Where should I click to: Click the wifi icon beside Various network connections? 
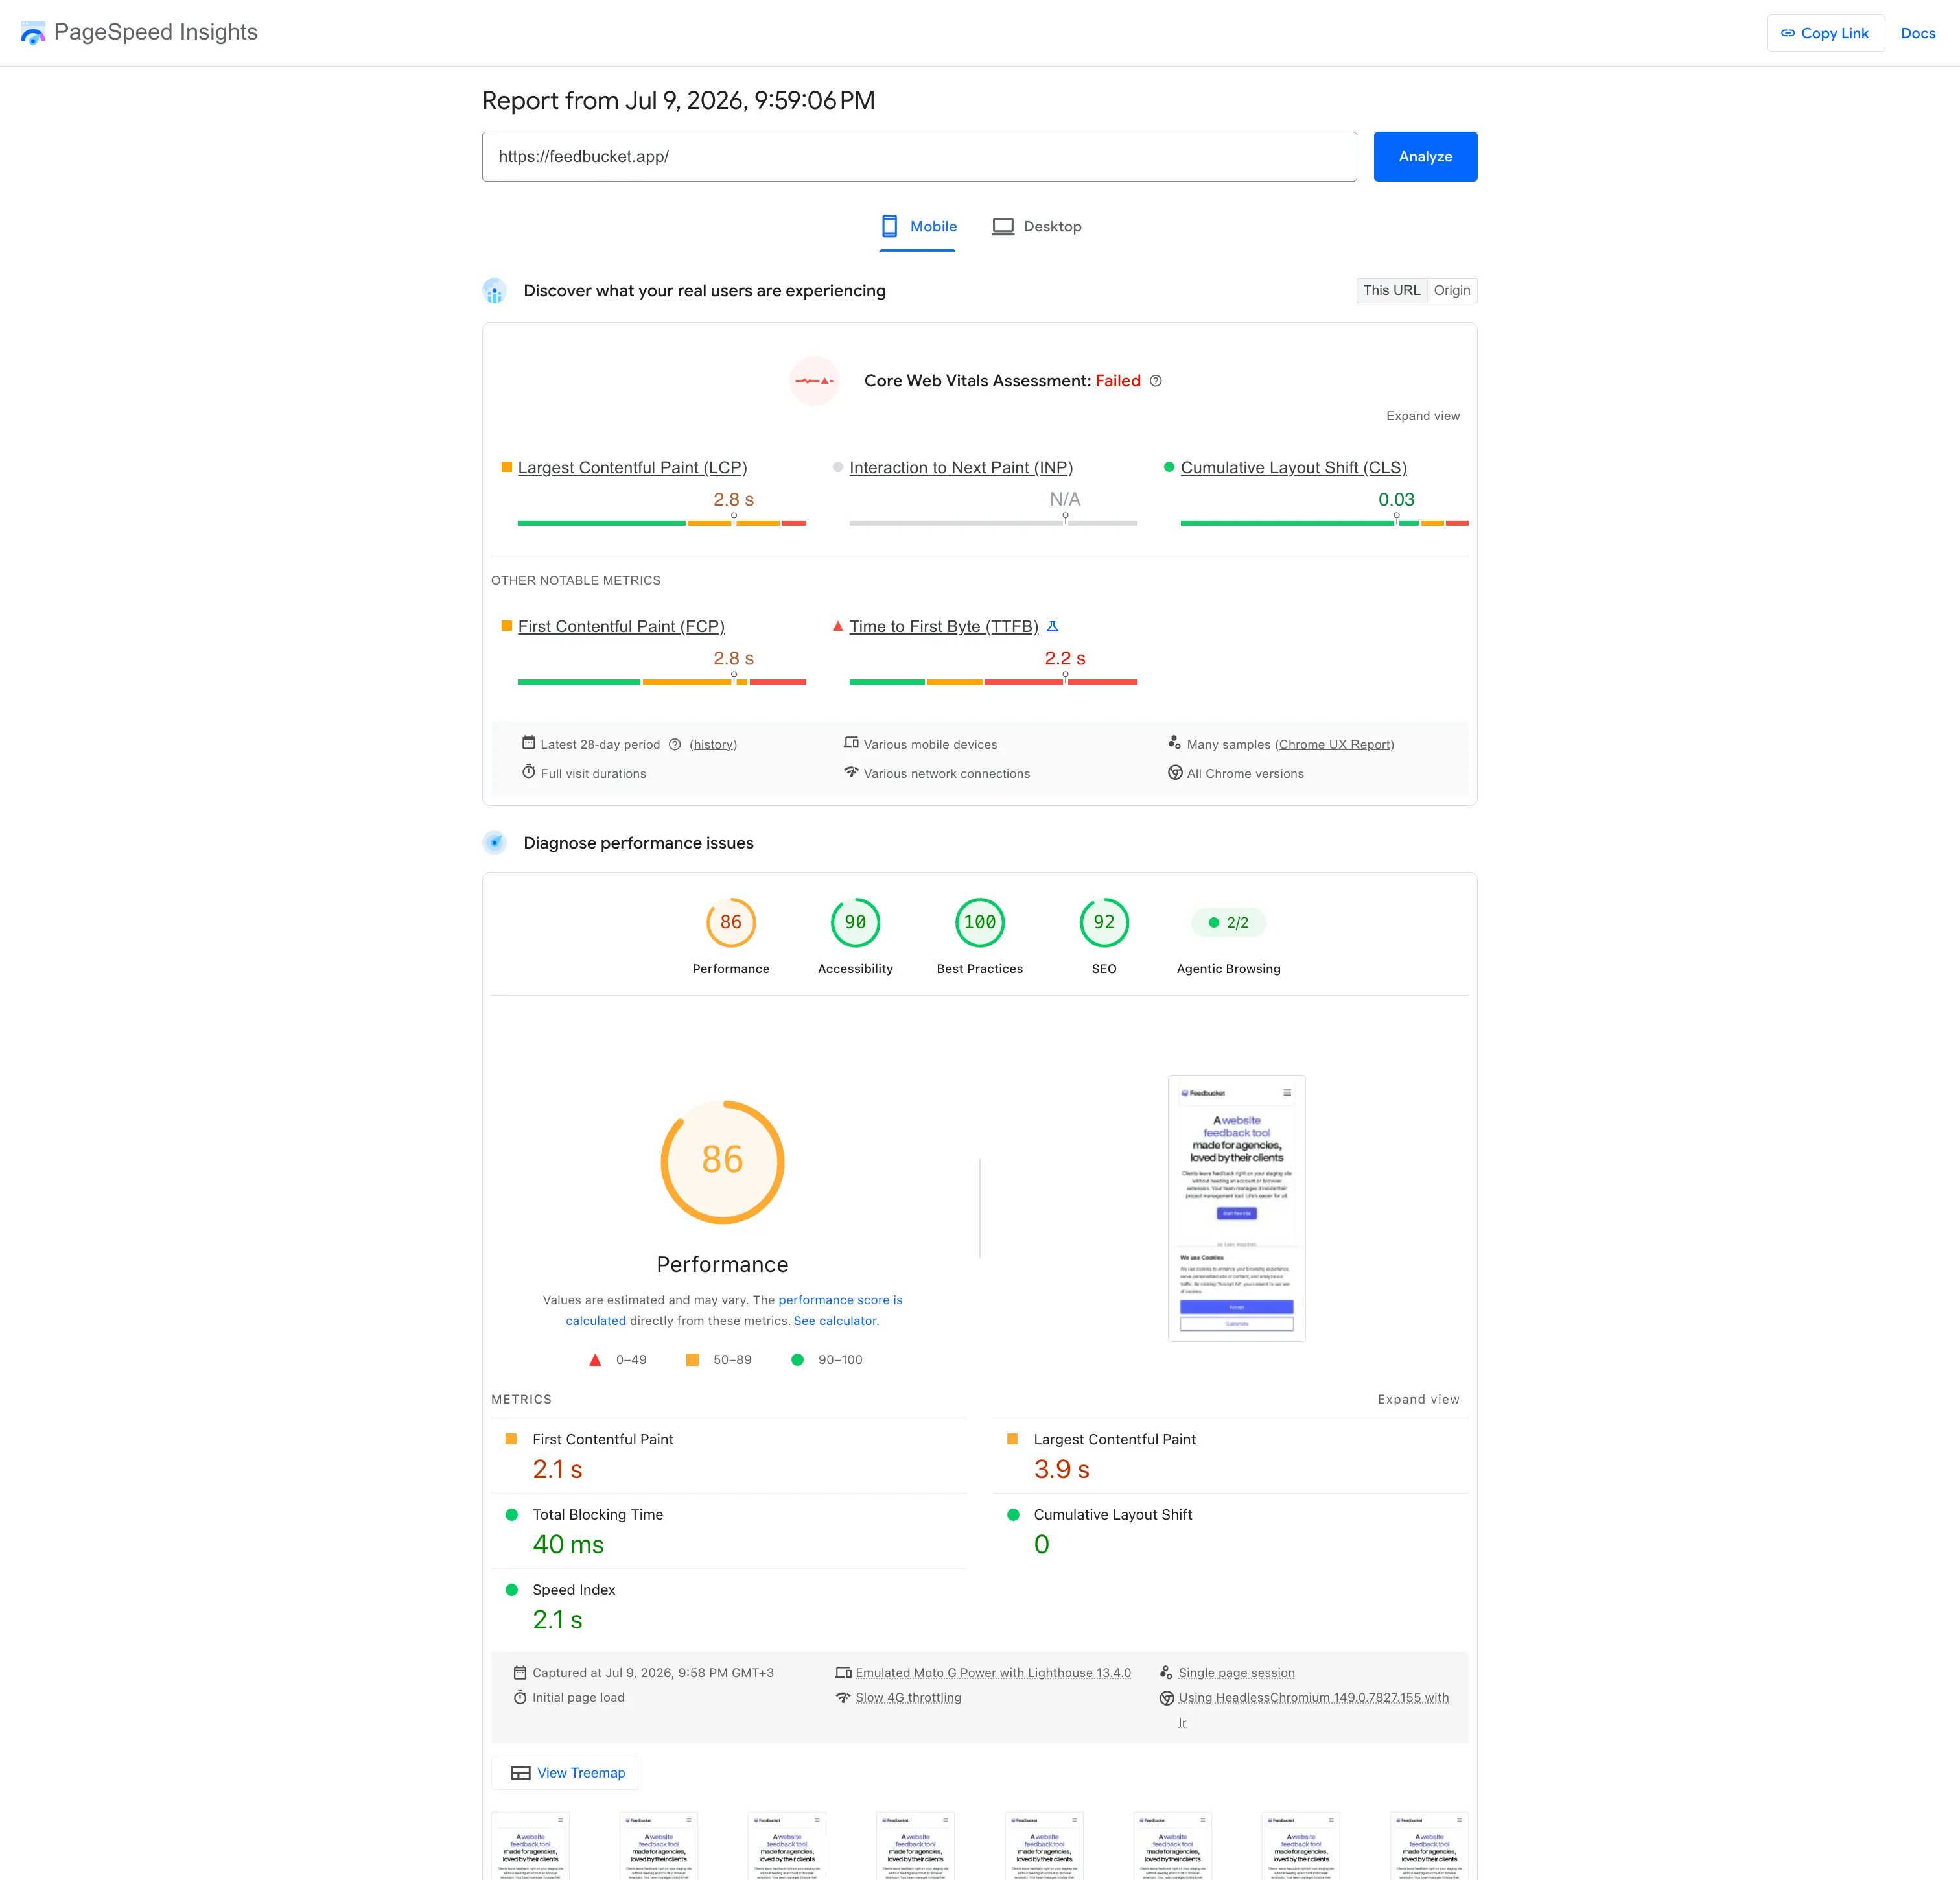tap(851, 772)
